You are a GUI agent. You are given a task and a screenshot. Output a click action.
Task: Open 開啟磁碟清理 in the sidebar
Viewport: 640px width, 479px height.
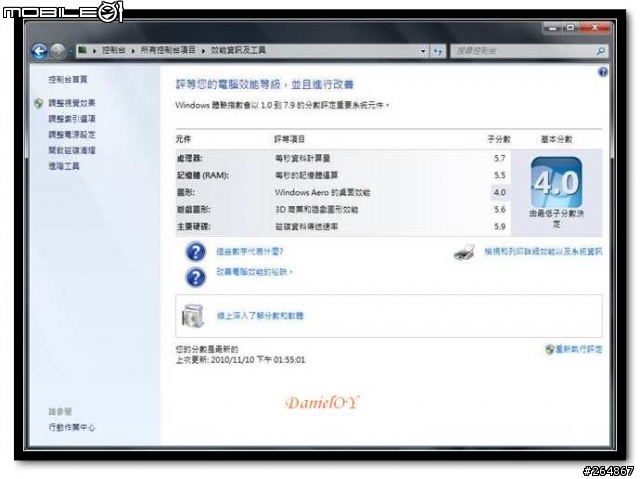point(72,151)
